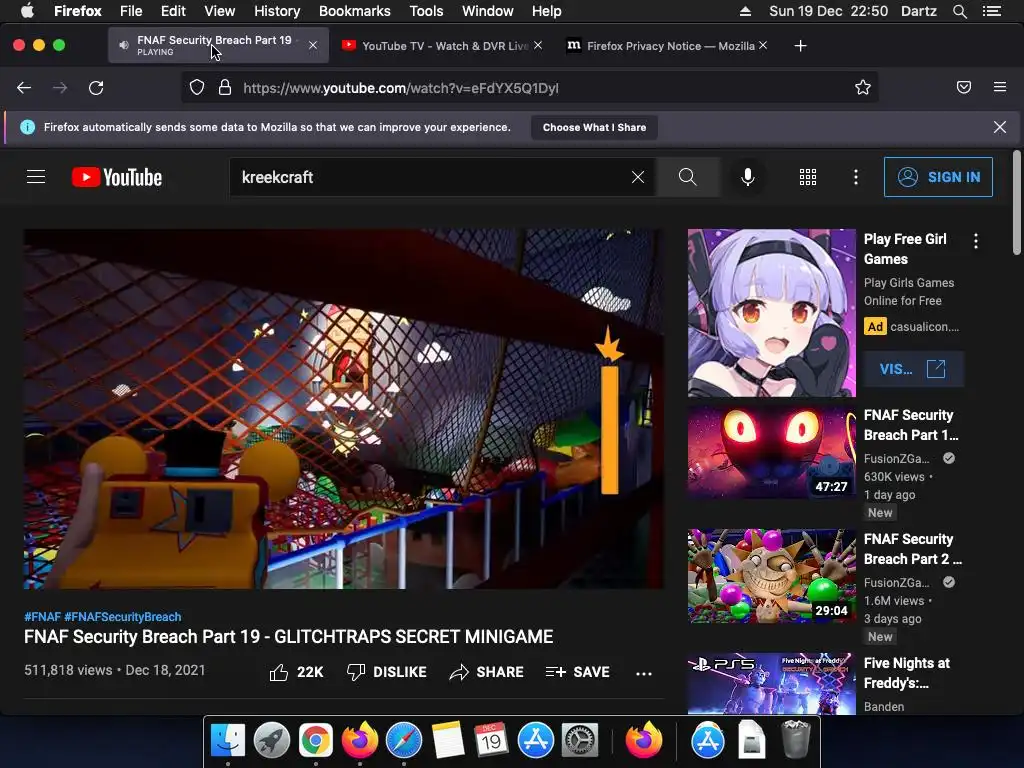Open Notes from the dock
Image resolution: width=1024 pixels, height=768 pixels.
pyautogui.click(x=448, y=741)
